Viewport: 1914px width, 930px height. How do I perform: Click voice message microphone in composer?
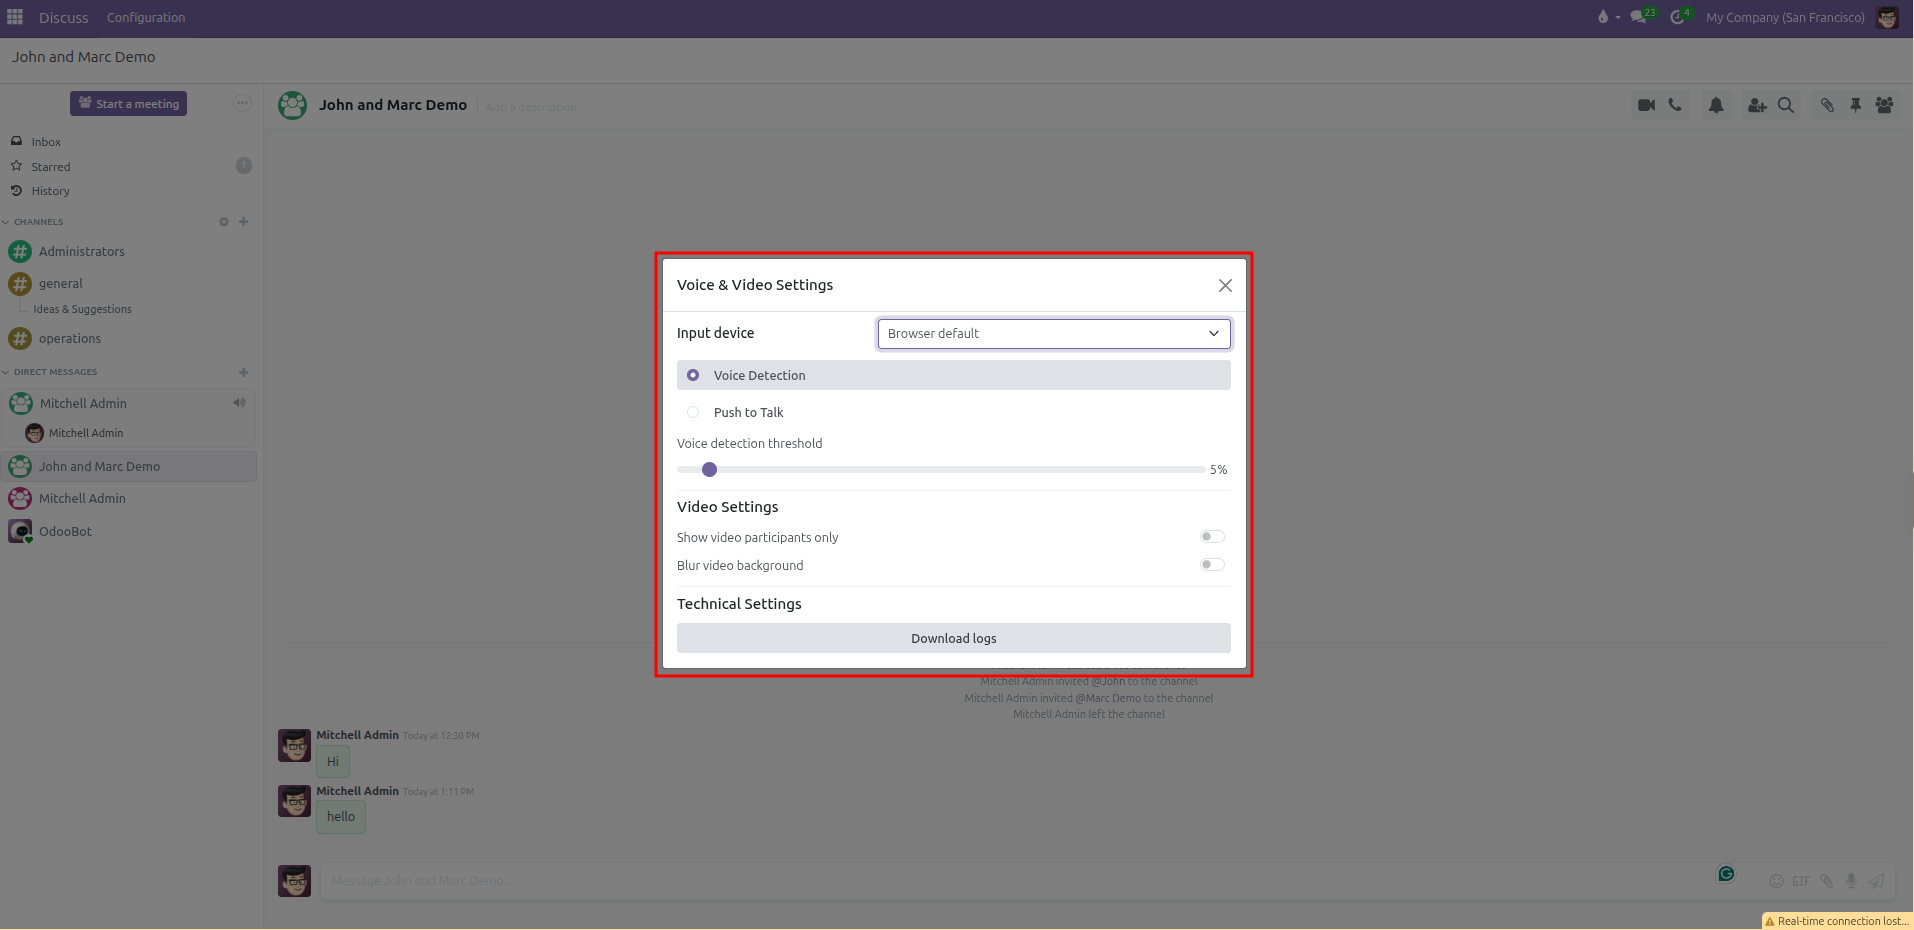(1851, 881)
